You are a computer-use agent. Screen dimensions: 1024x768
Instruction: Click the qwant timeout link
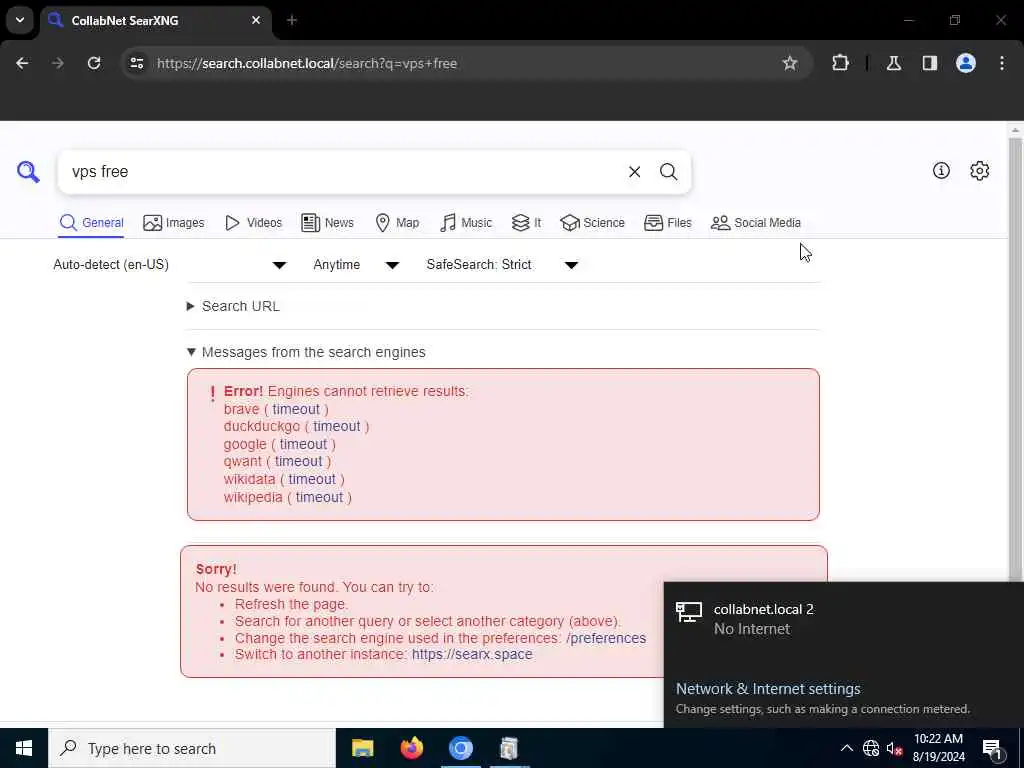298,461
